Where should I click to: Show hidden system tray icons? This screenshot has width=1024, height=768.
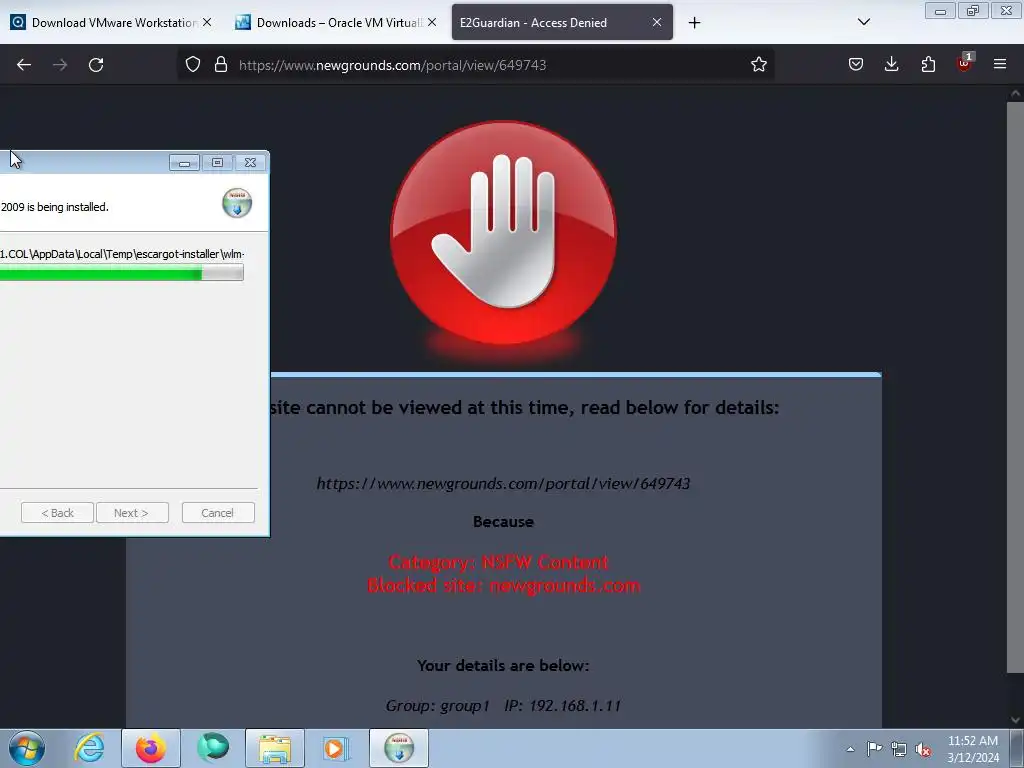pyautogui.click(x=850, y=749)
